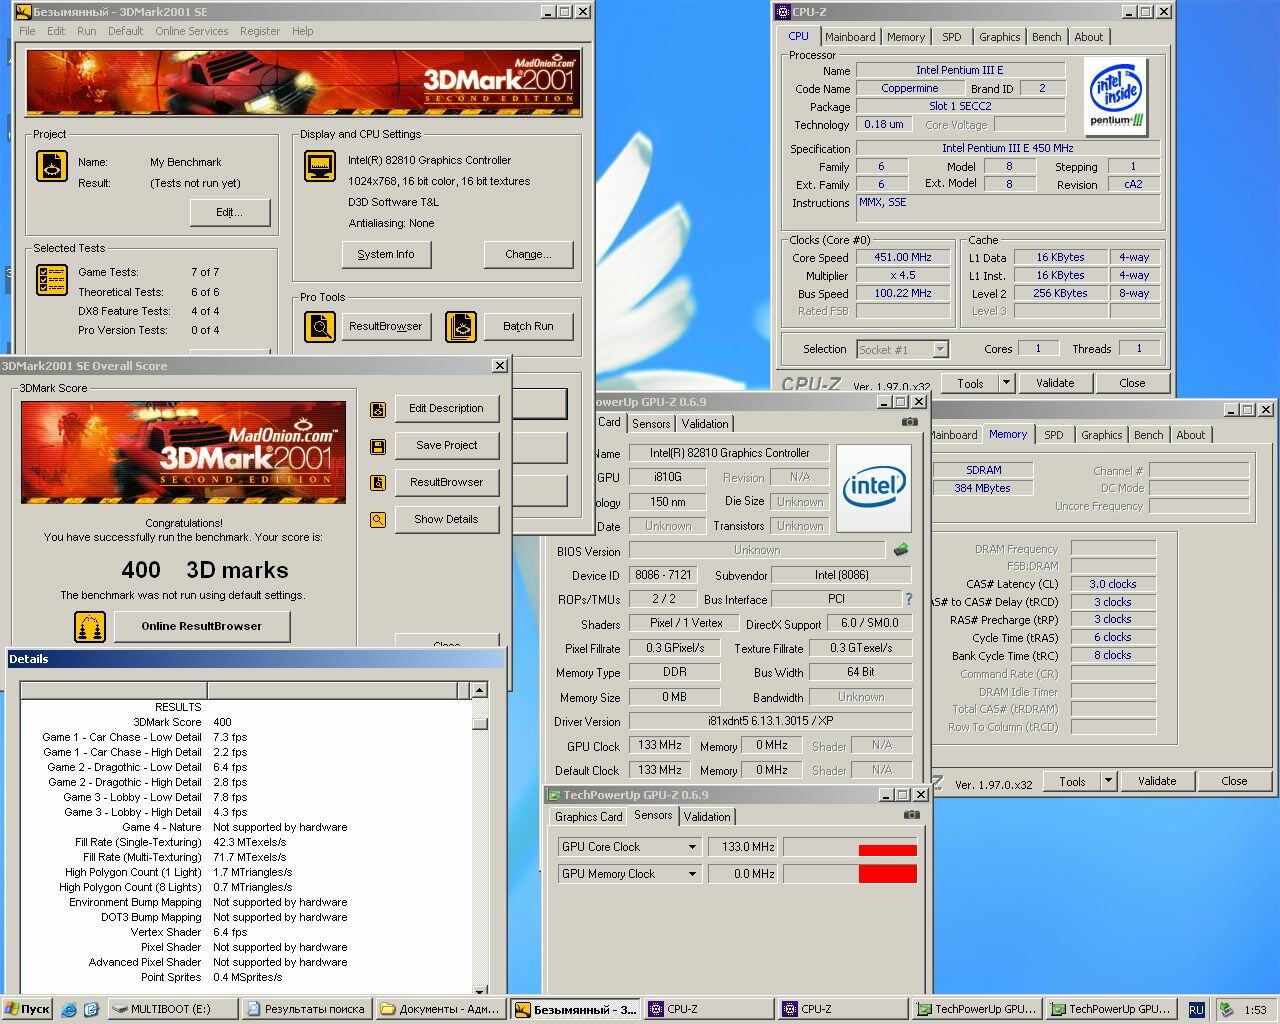Click the 384 MBytes memory size value
This screenshot has width=1280, height=1024.
tap(982, 488)
